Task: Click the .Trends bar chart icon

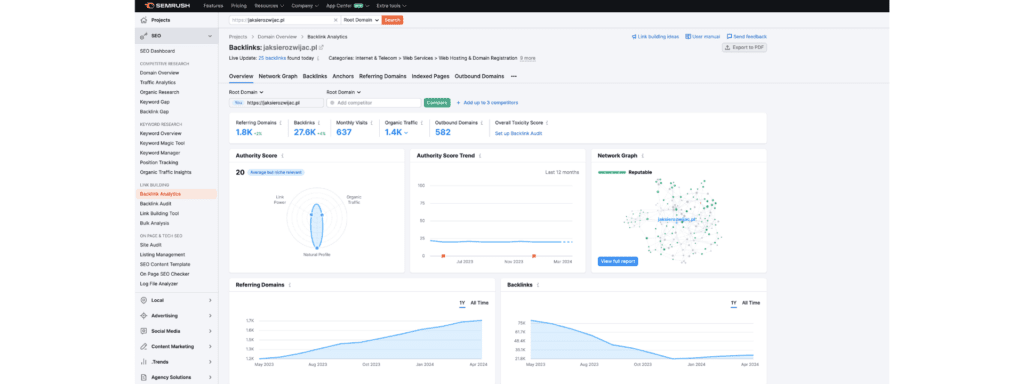Action: [x=144, y=362]
